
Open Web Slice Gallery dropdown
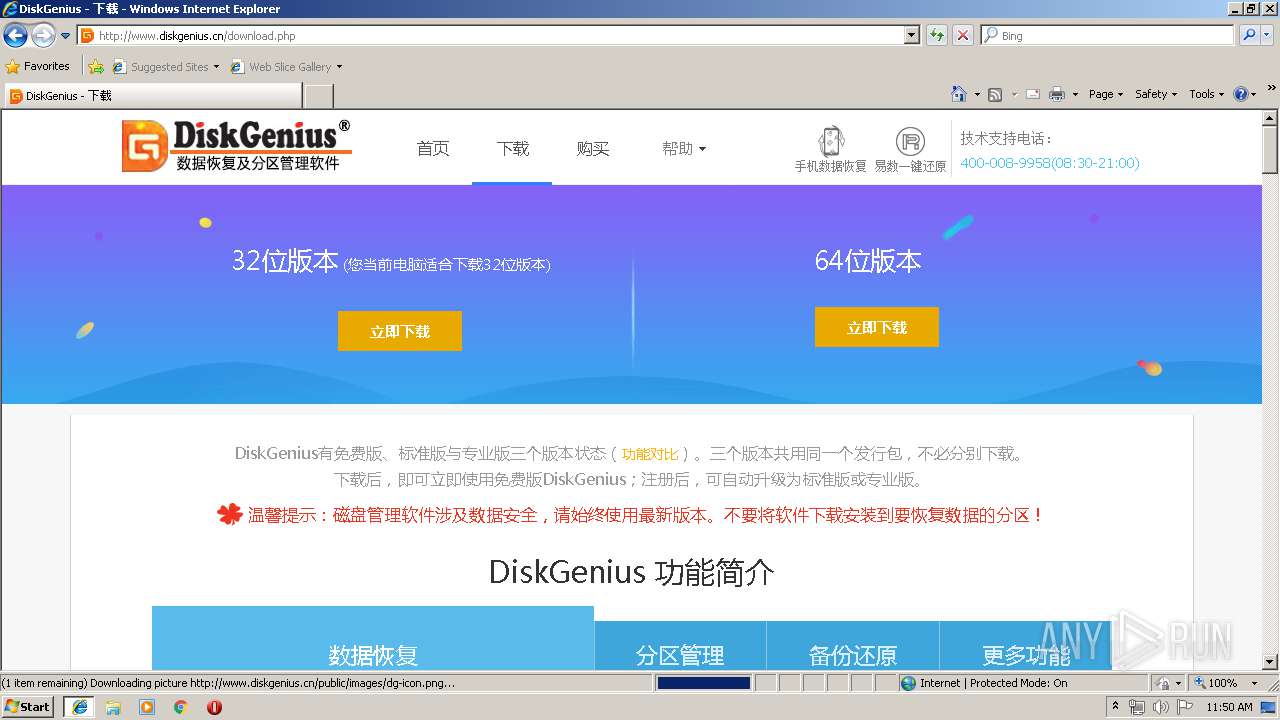[x=286, y=67]
